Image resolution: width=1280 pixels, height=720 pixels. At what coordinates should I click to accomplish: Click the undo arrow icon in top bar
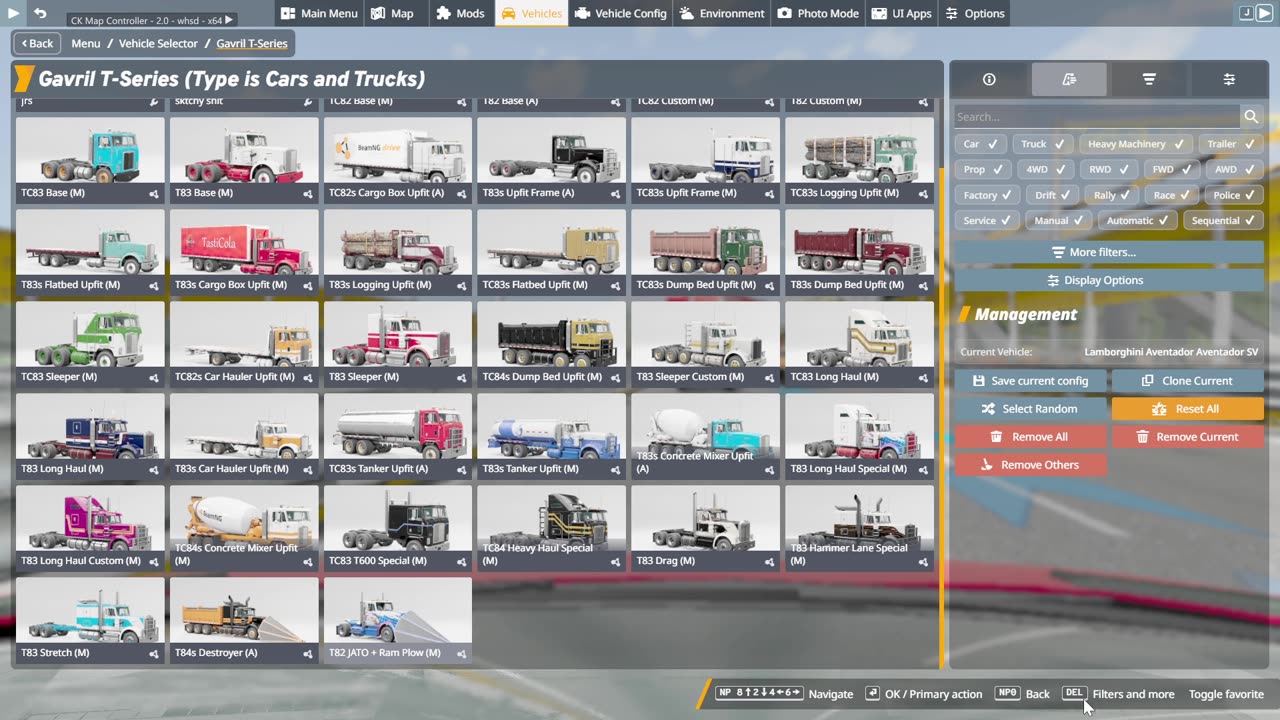[40, 13]
